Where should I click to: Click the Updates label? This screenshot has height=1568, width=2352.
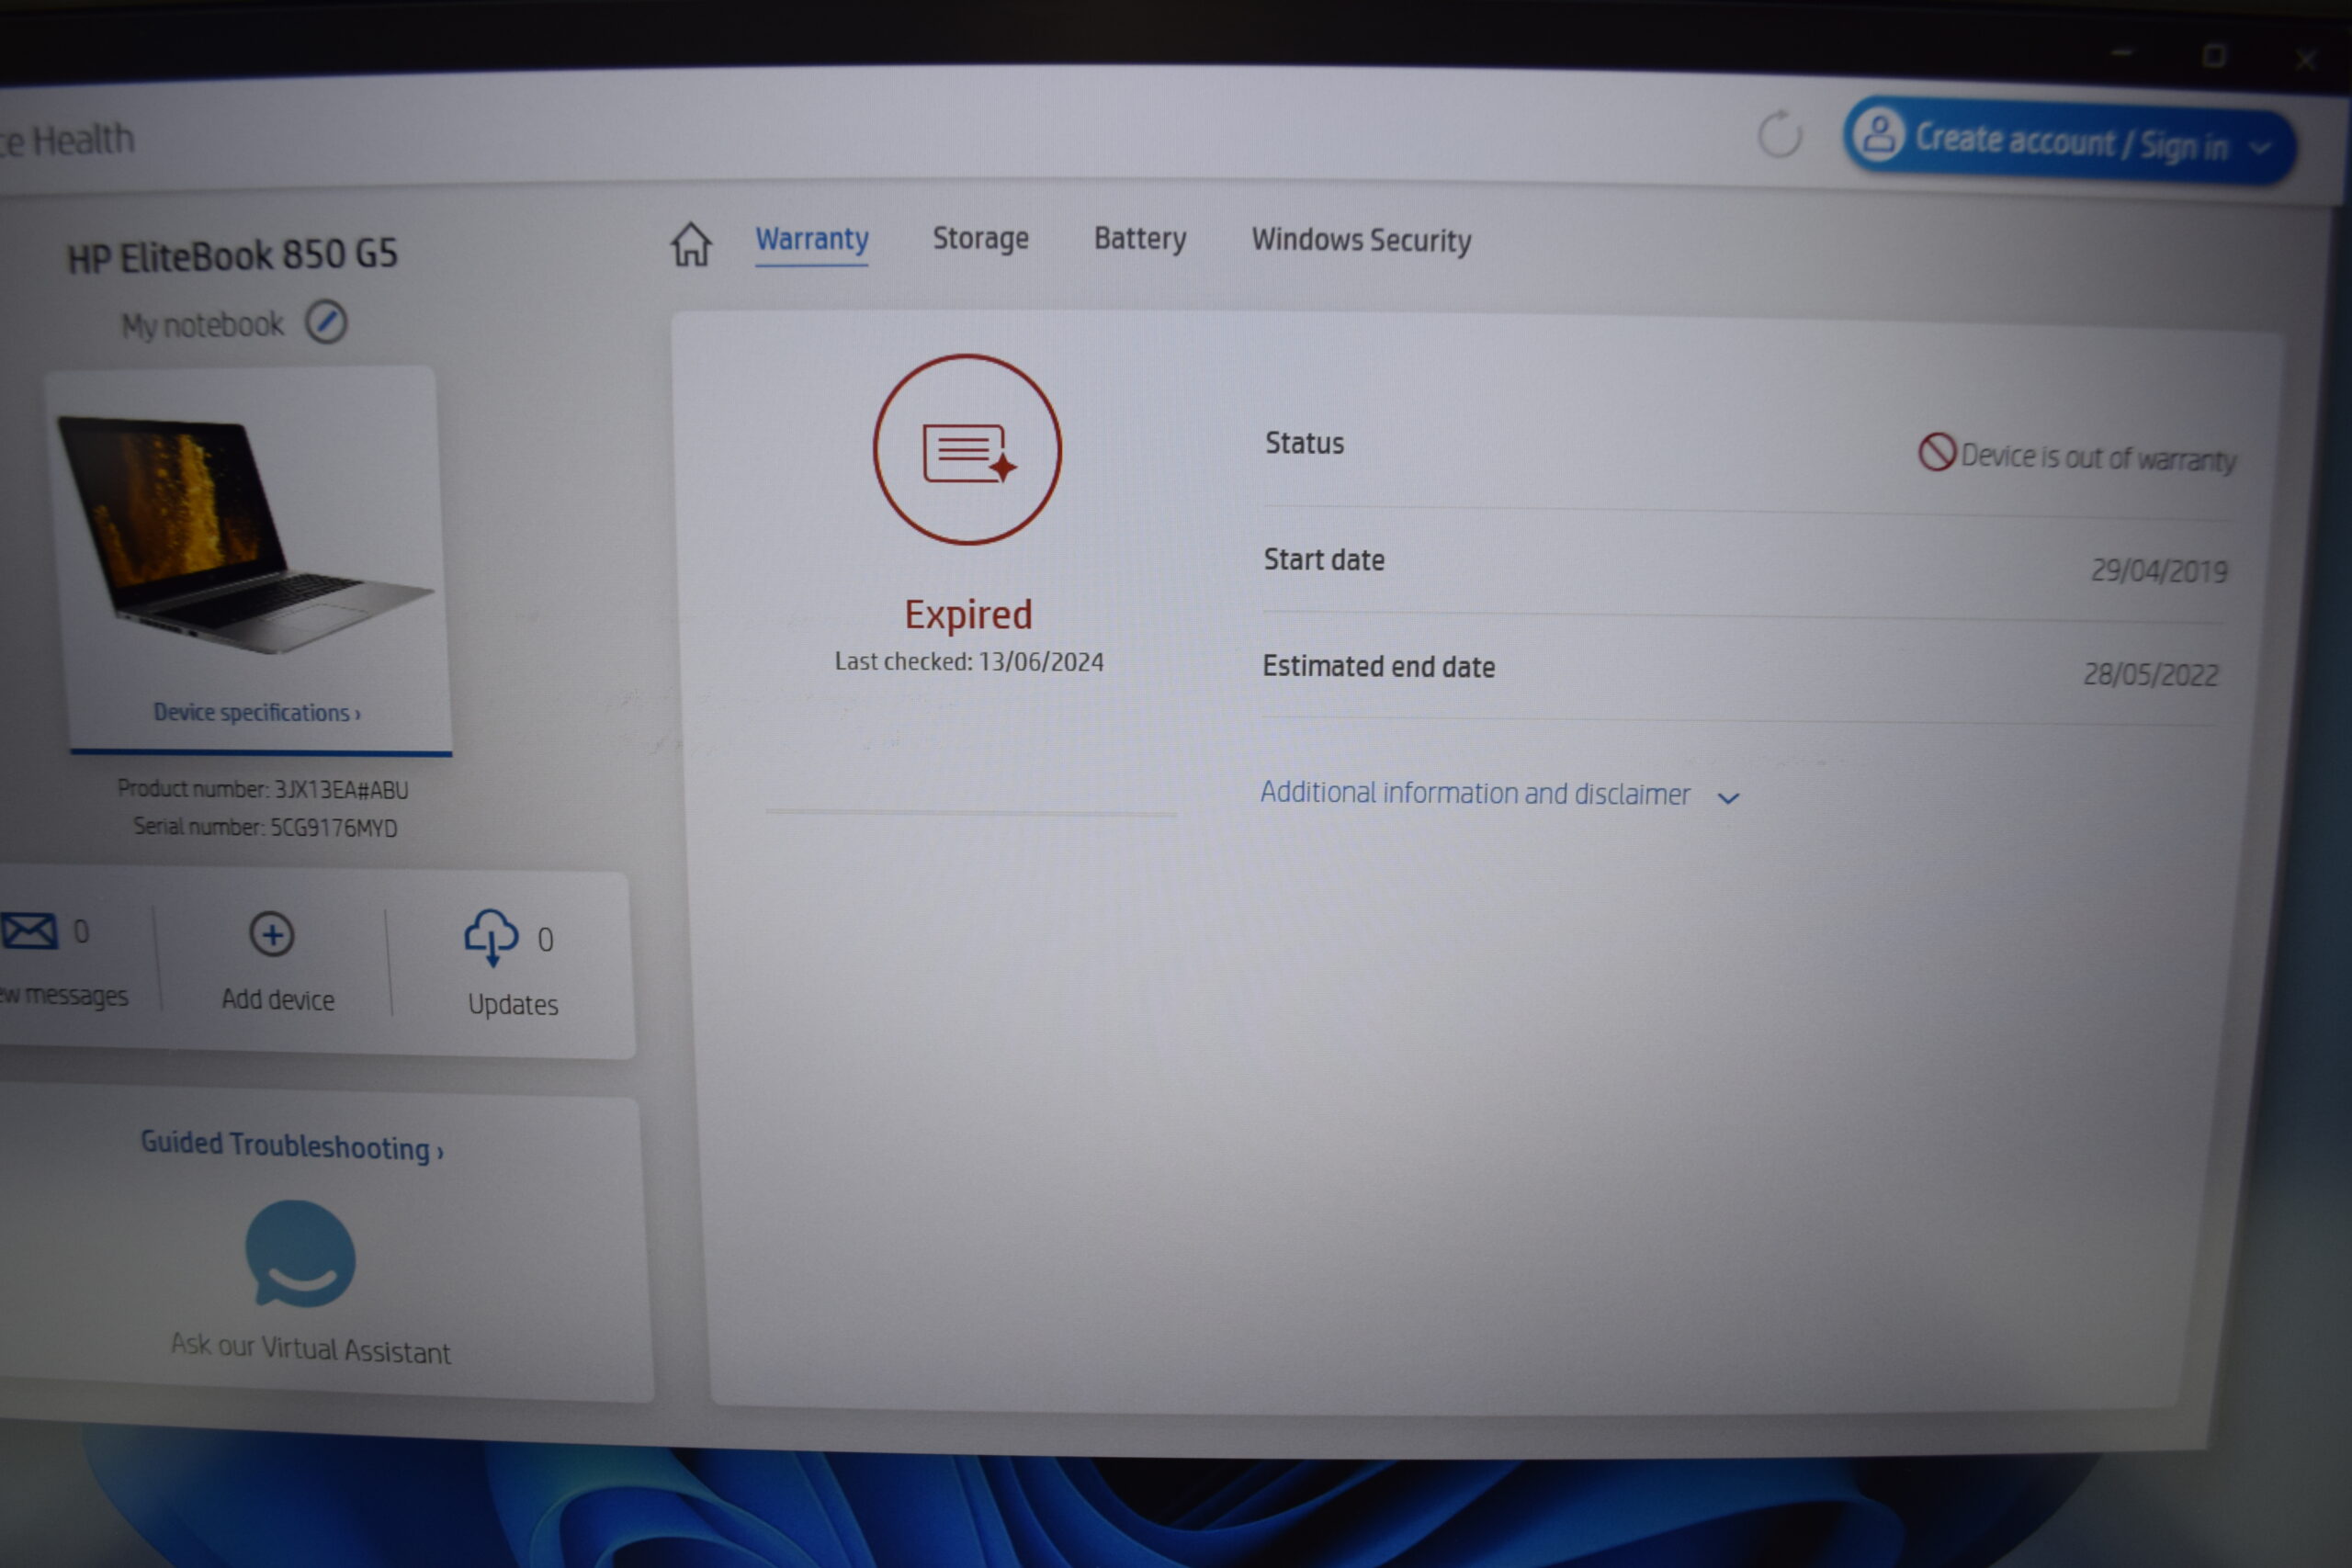[513, 1004]
